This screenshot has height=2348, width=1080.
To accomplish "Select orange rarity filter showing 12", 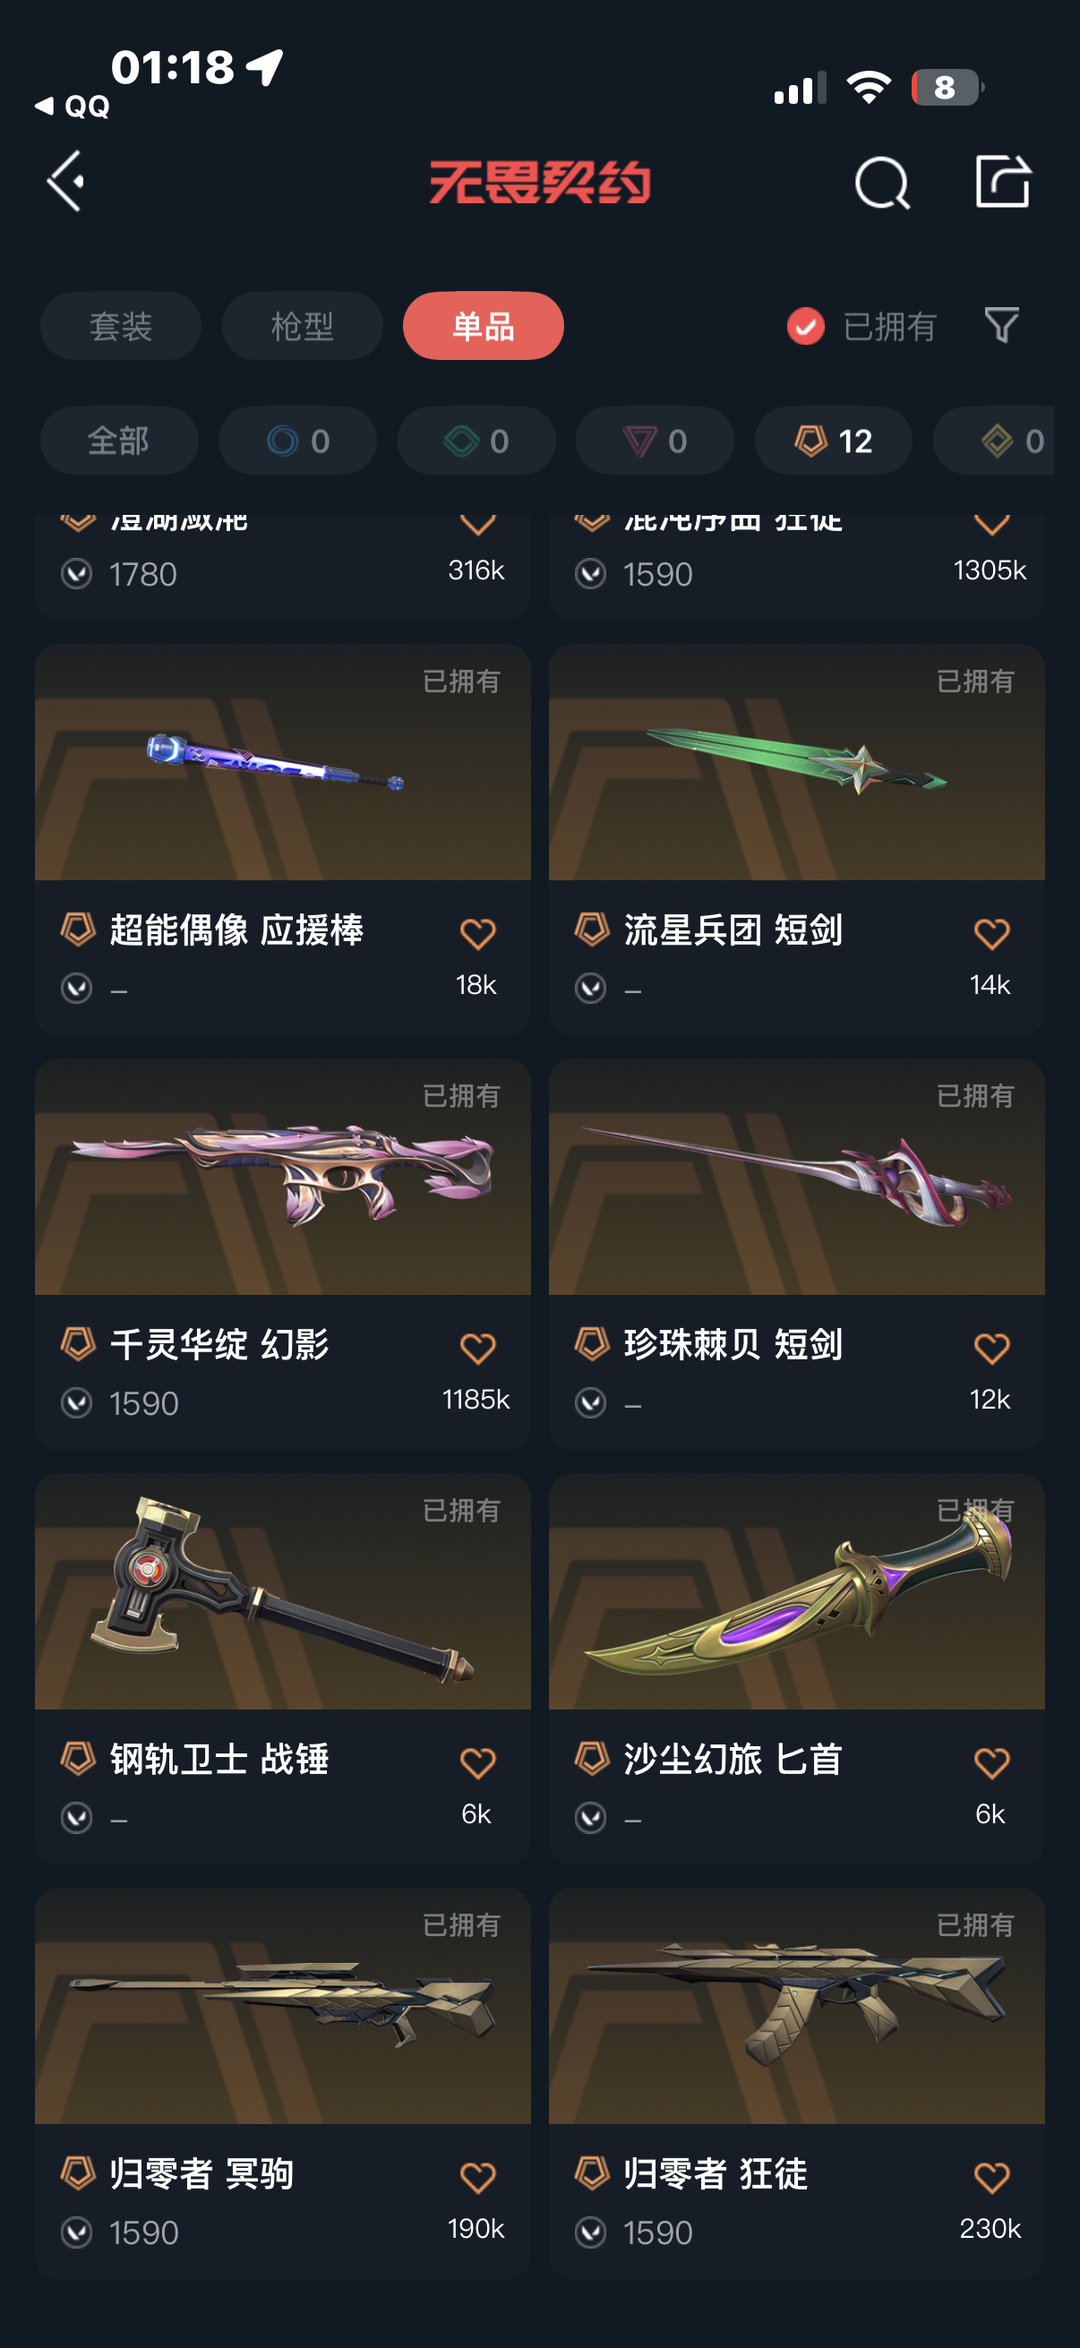I will coord(834,440).
